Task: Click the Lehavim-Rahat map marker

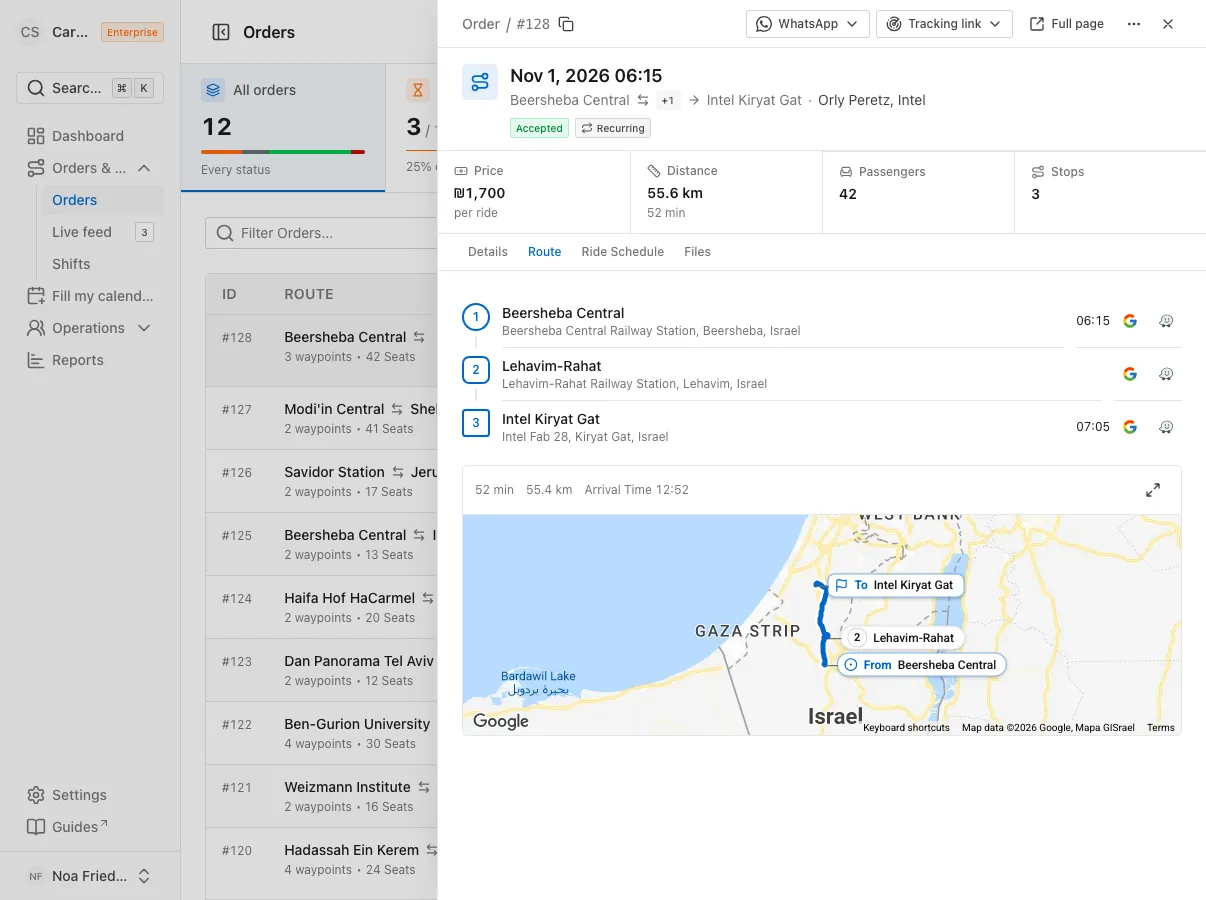Action: tap(904, 638)
